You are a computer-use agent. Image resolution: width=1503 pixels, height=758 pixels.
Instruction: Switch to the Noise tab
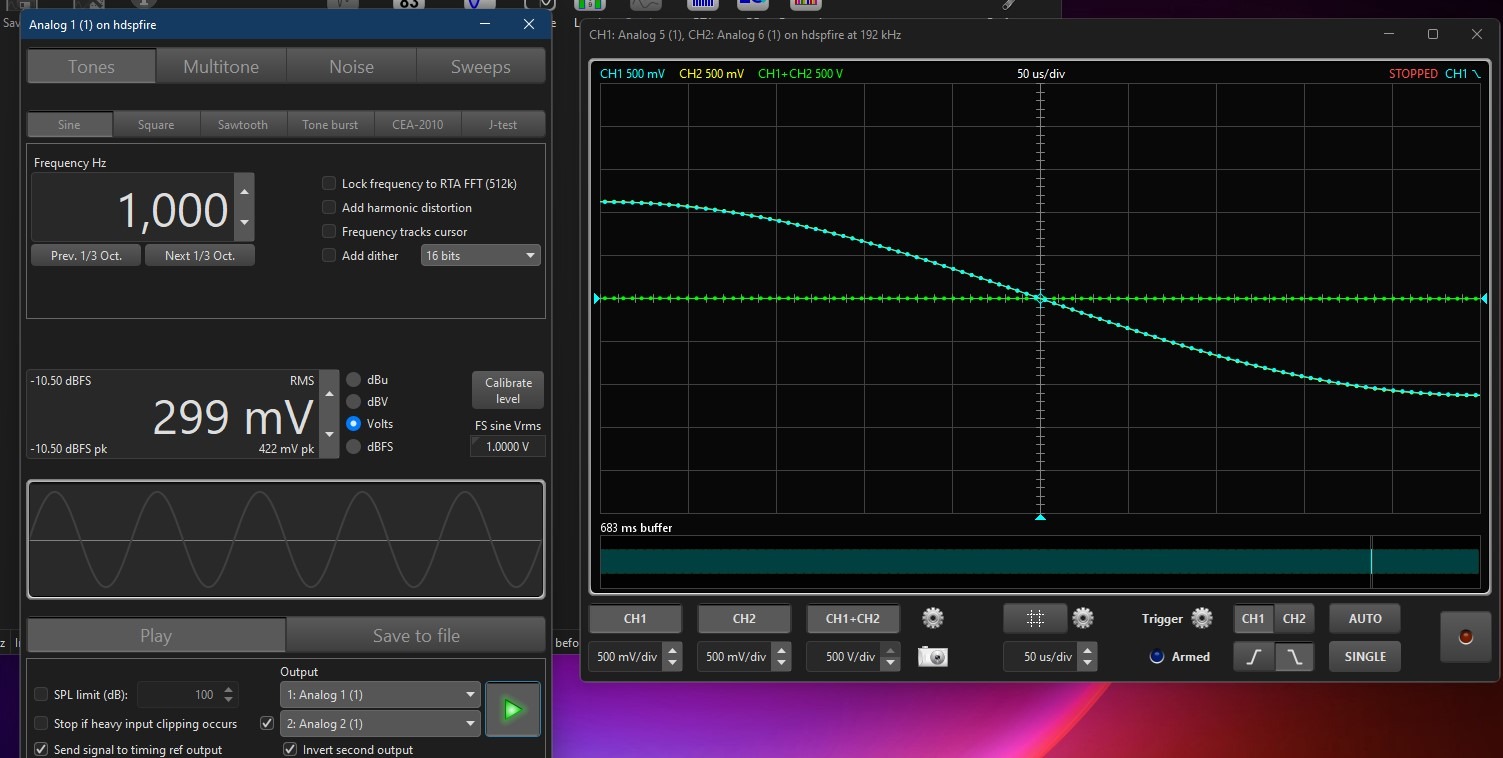pos(351,66)
